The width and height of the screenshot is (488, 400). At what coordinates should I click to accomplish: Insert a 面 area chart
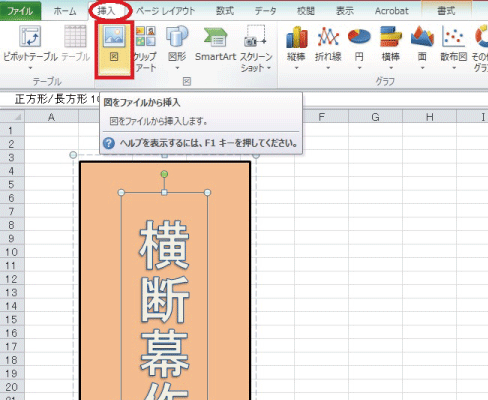point(422,43)
